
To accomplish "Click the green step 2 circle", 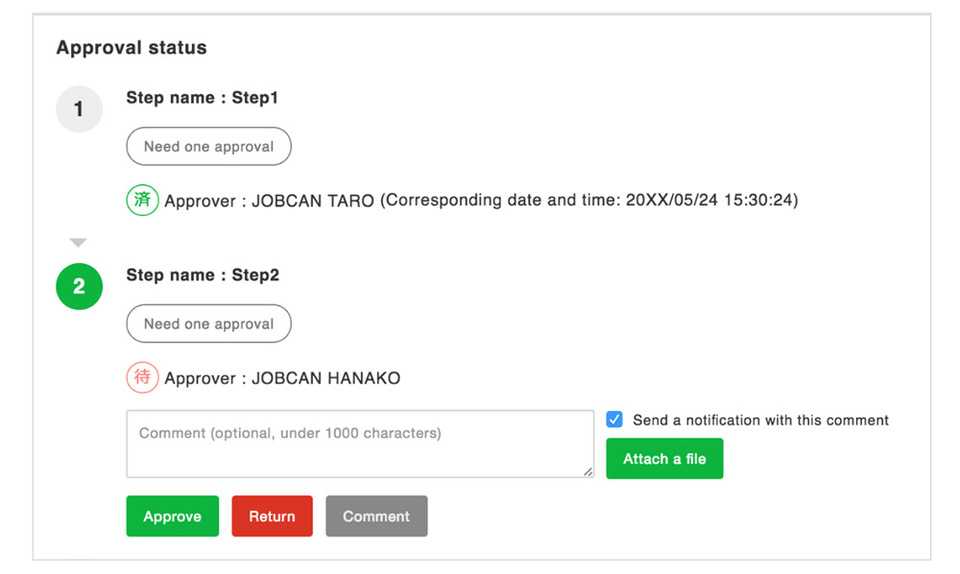I will pyautogui.click(x=79, y=287).
